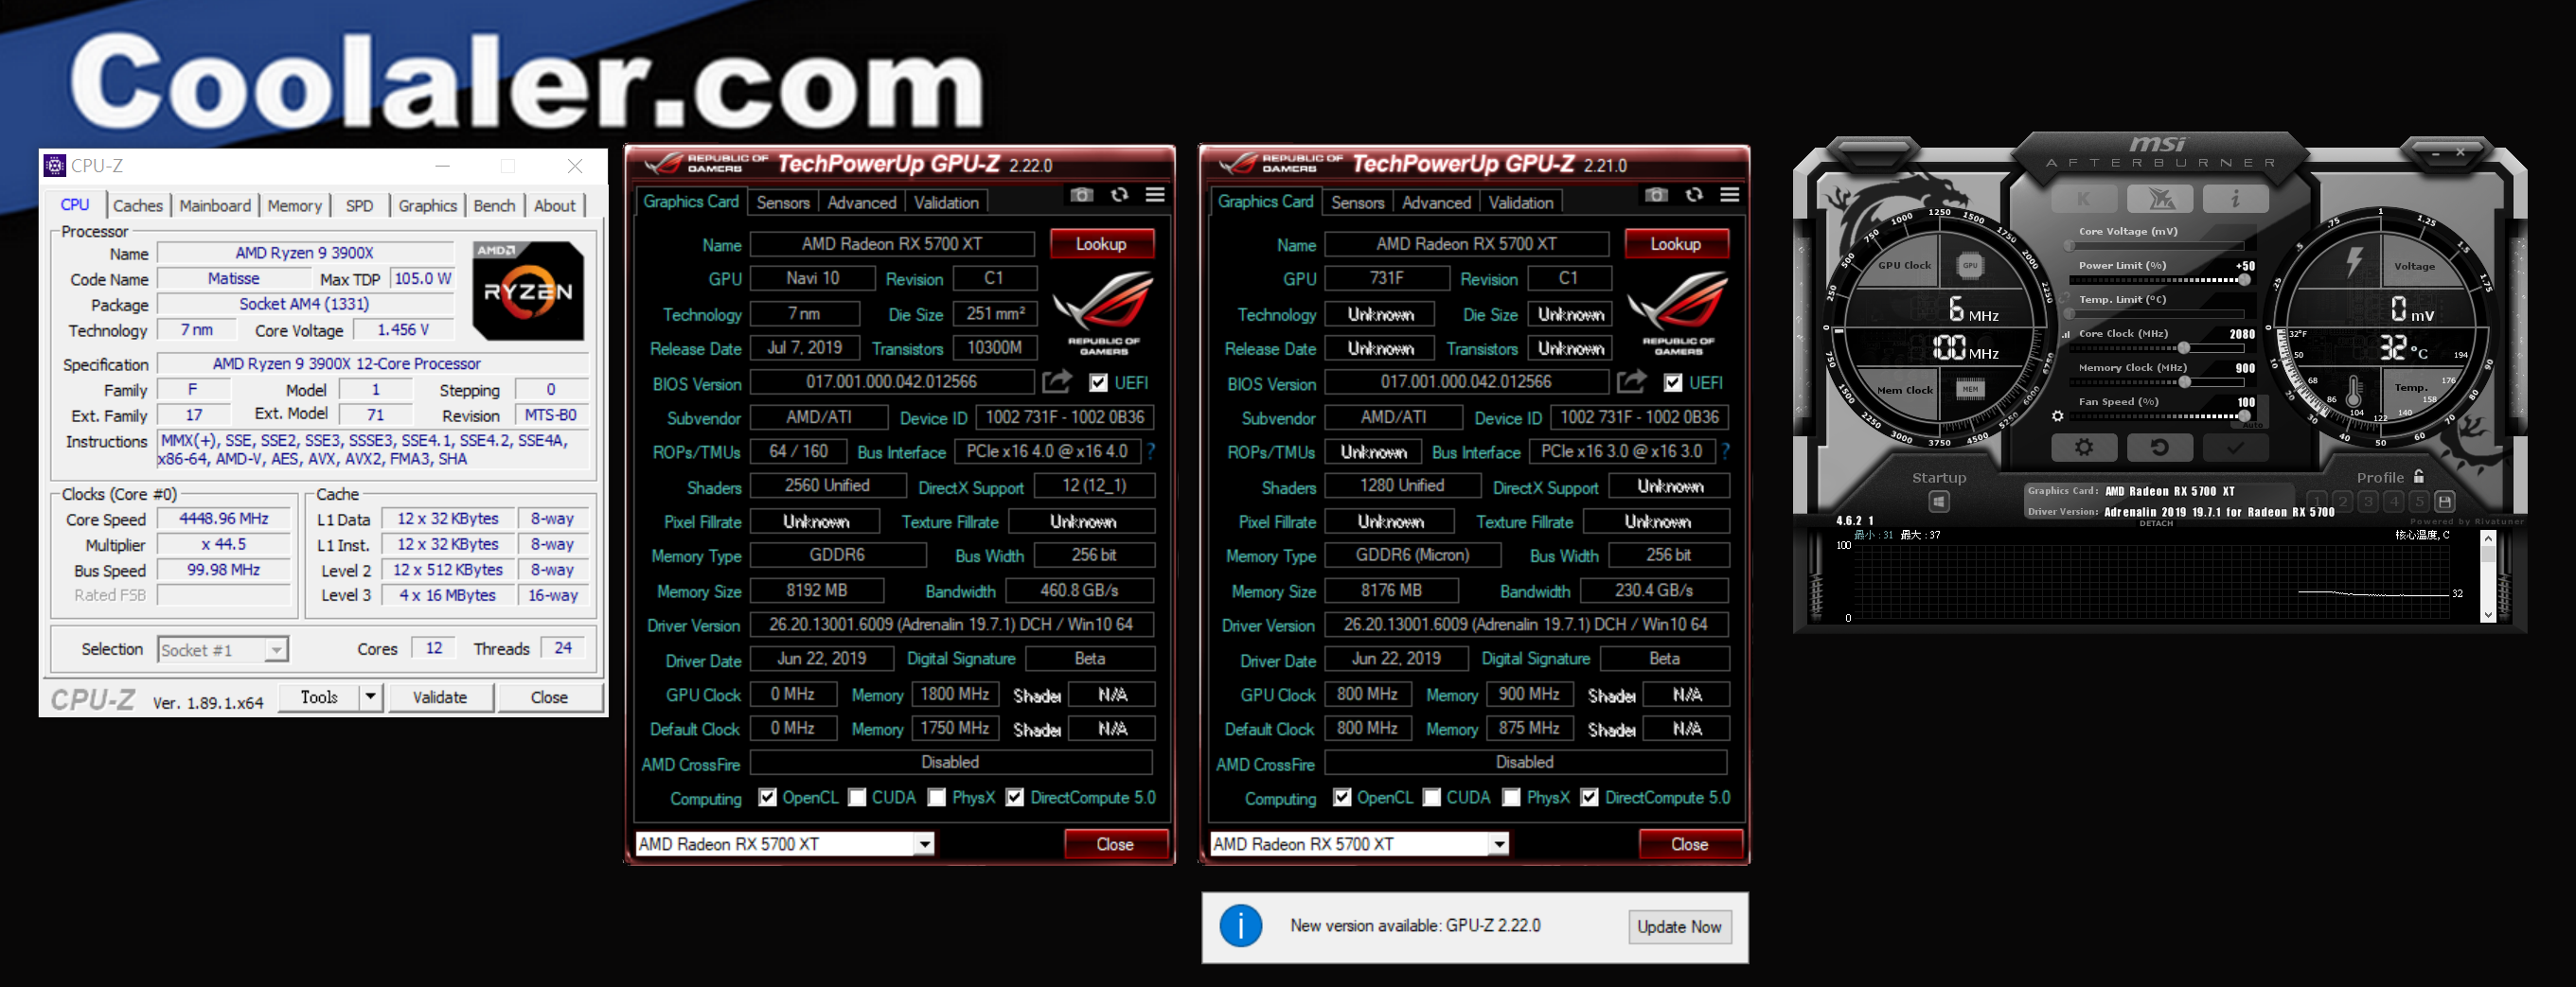This screenshot has width=2576, height=987.
Task: Open the Afterburner information 'i' icon
Action: click(x=2236, y=199)
